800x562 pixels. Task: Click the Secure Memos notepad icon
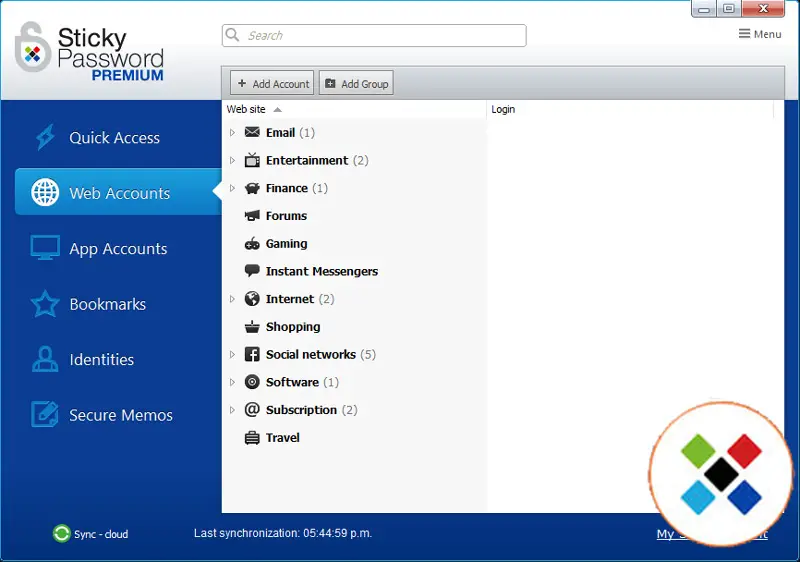click(45, 414)
